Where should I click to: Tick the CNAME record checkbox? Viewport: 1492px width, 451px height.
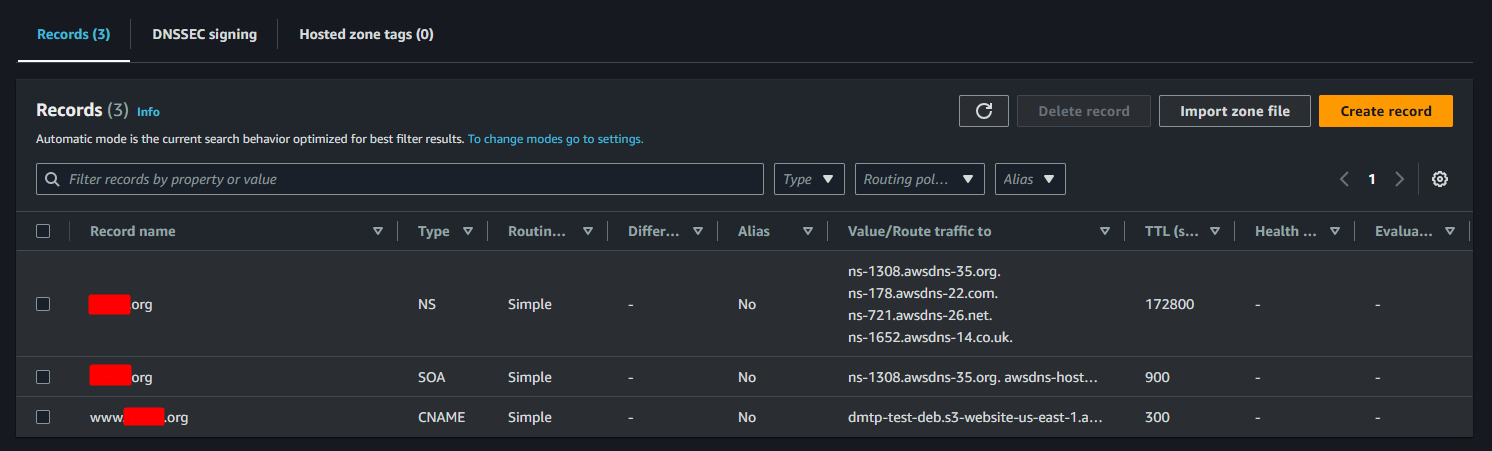point(43,417)
